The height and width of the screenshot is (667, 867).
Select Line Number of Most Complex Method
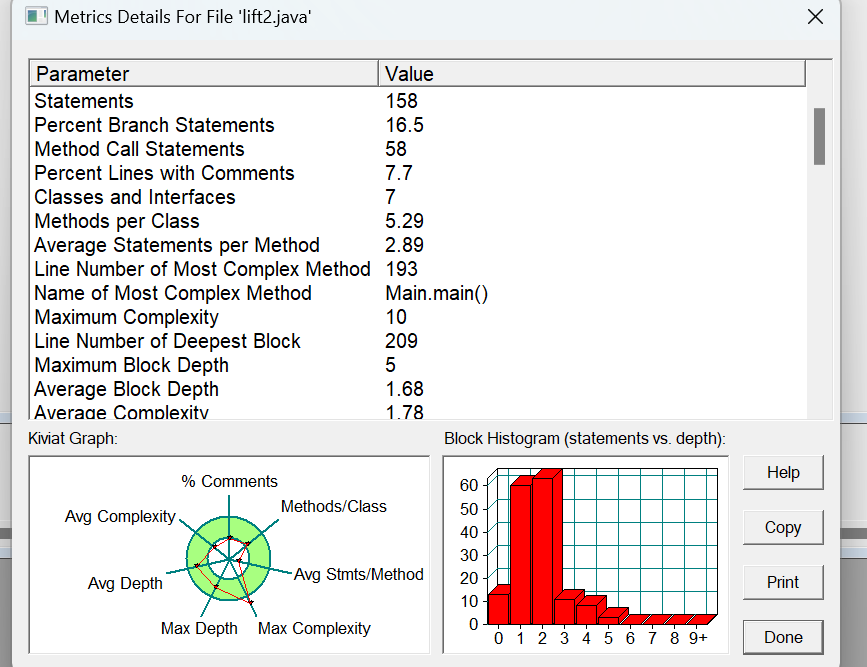click(x=418, y=269)
